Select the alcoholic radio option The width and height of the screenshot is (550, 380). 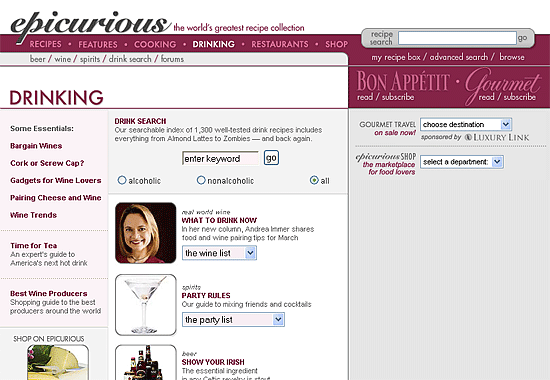(122, 180)
